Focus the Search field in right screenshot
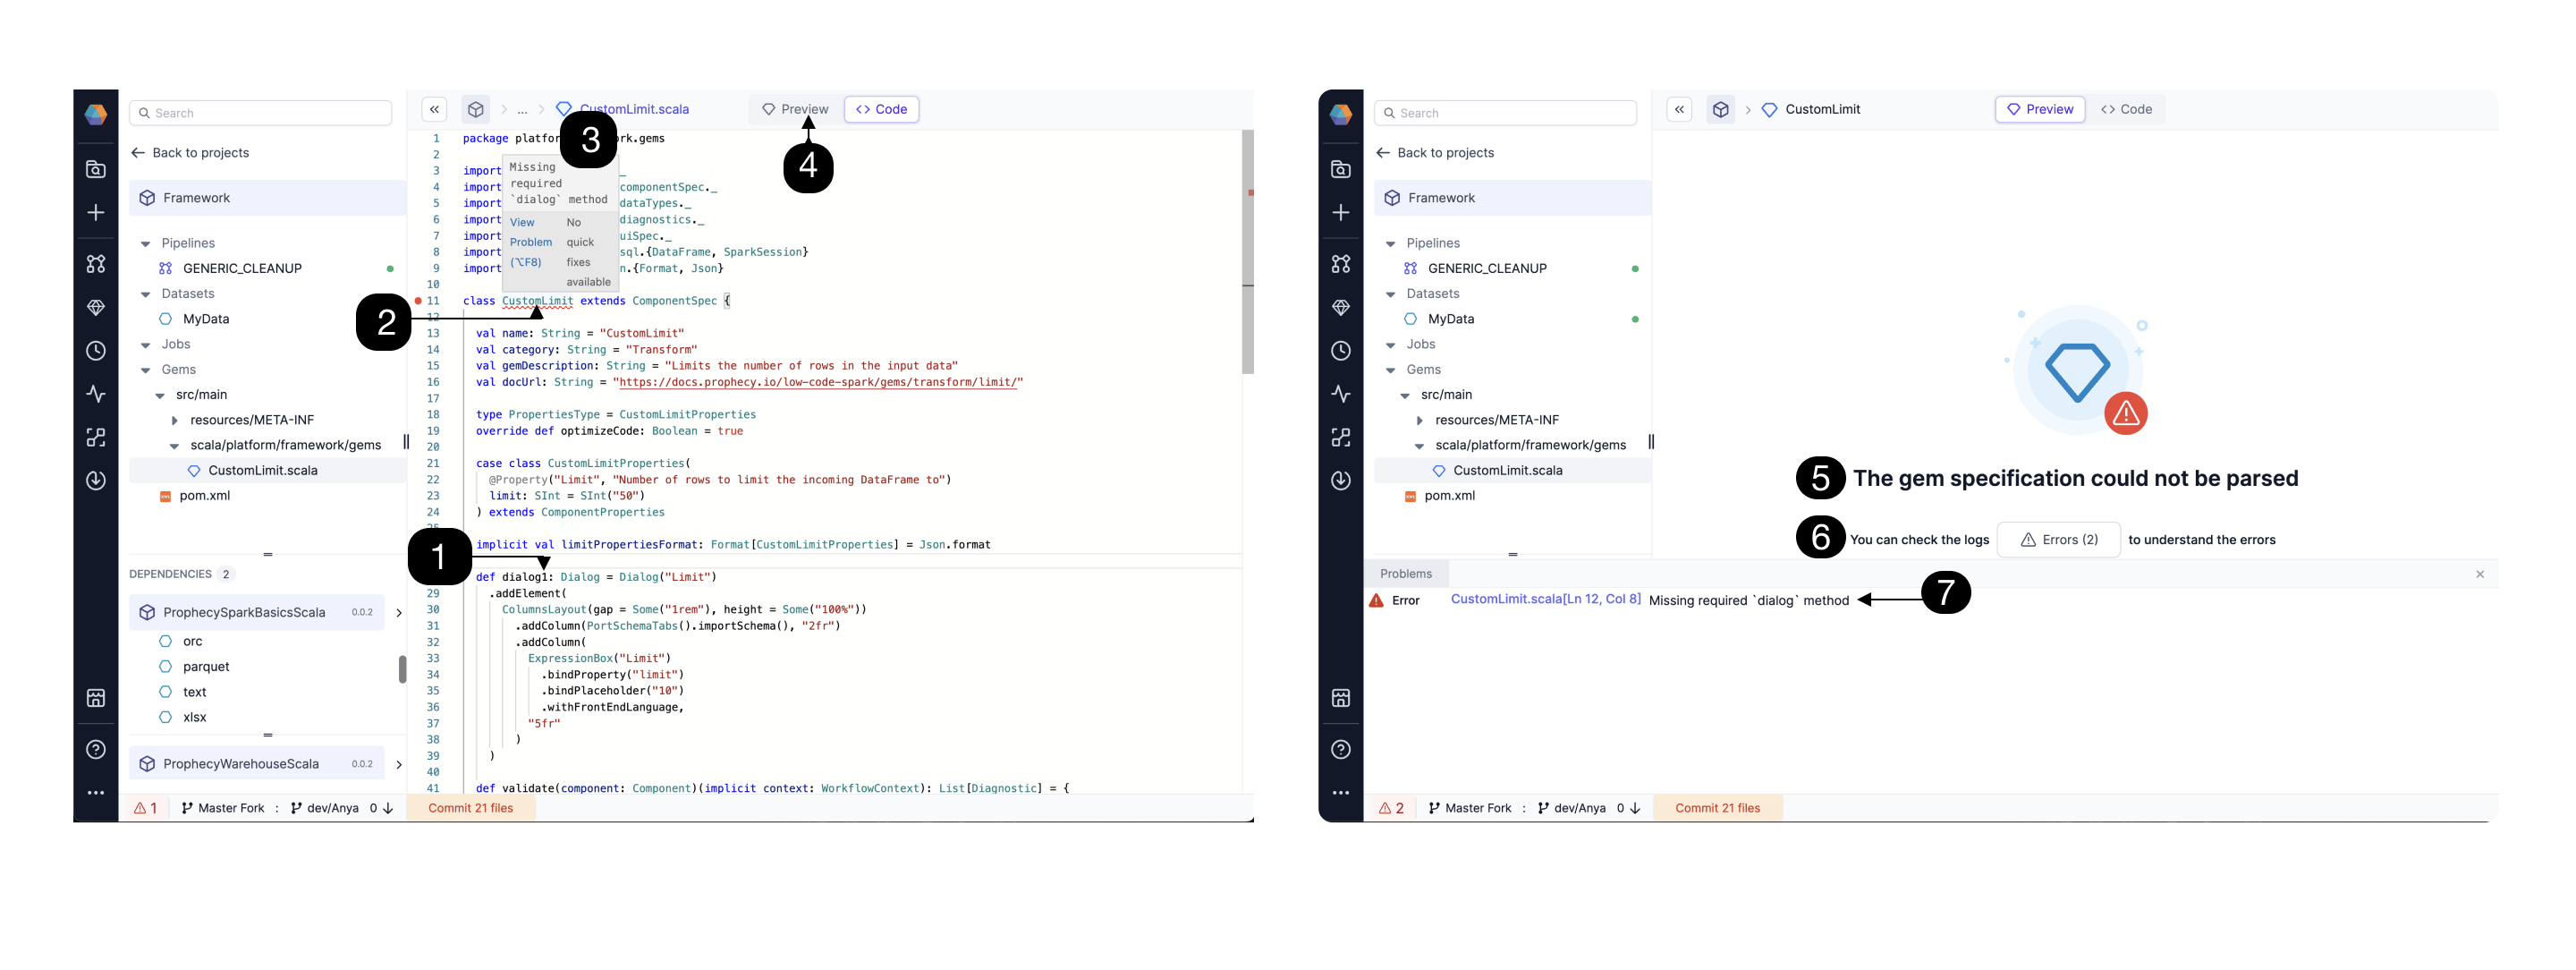The width and height of the screenshot is (2576, 970). [x=1505, y=113]
